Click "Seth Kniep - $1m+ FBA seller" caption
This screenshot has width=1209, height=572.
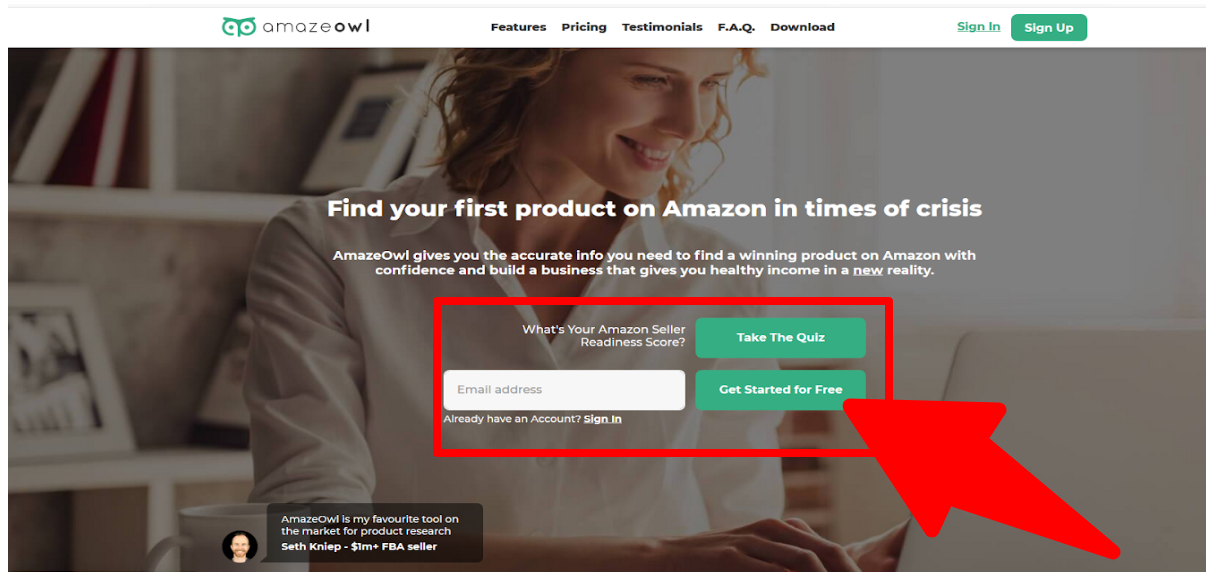[359, 547]
